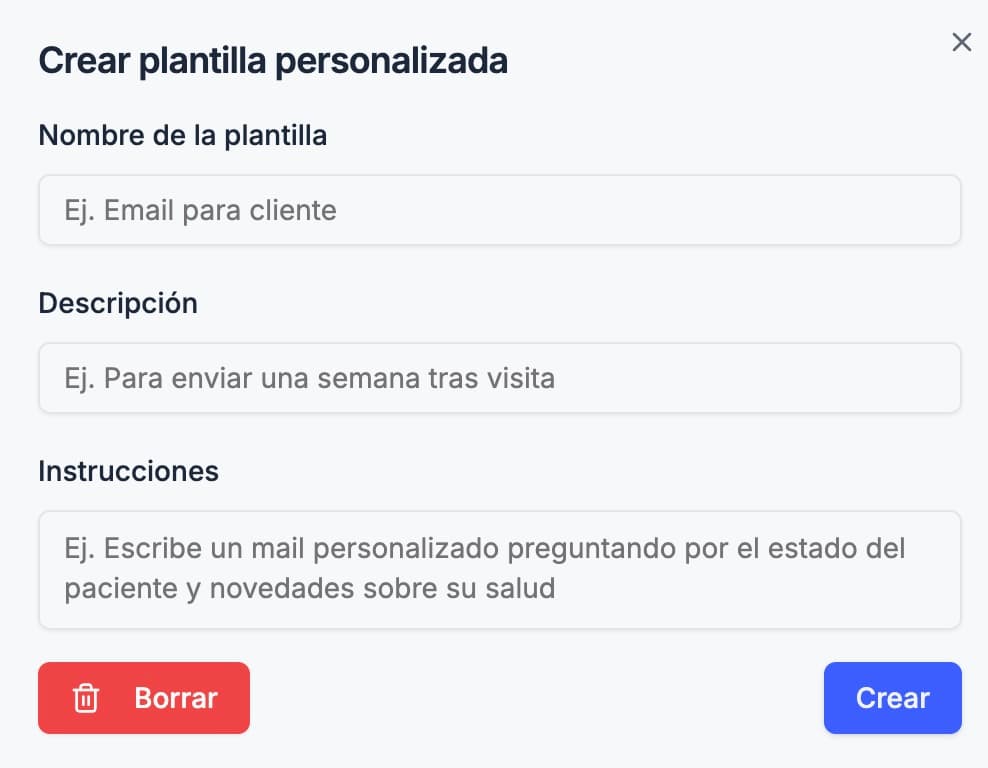Dismiss the modal using the corner X icon

(961, 42)
